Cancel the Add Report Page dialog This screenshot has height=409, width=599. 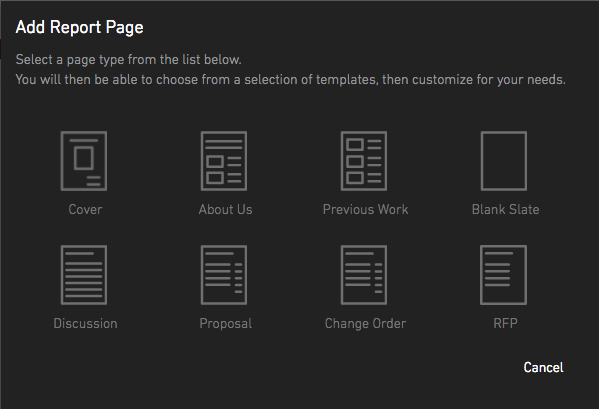pos(543,367)
